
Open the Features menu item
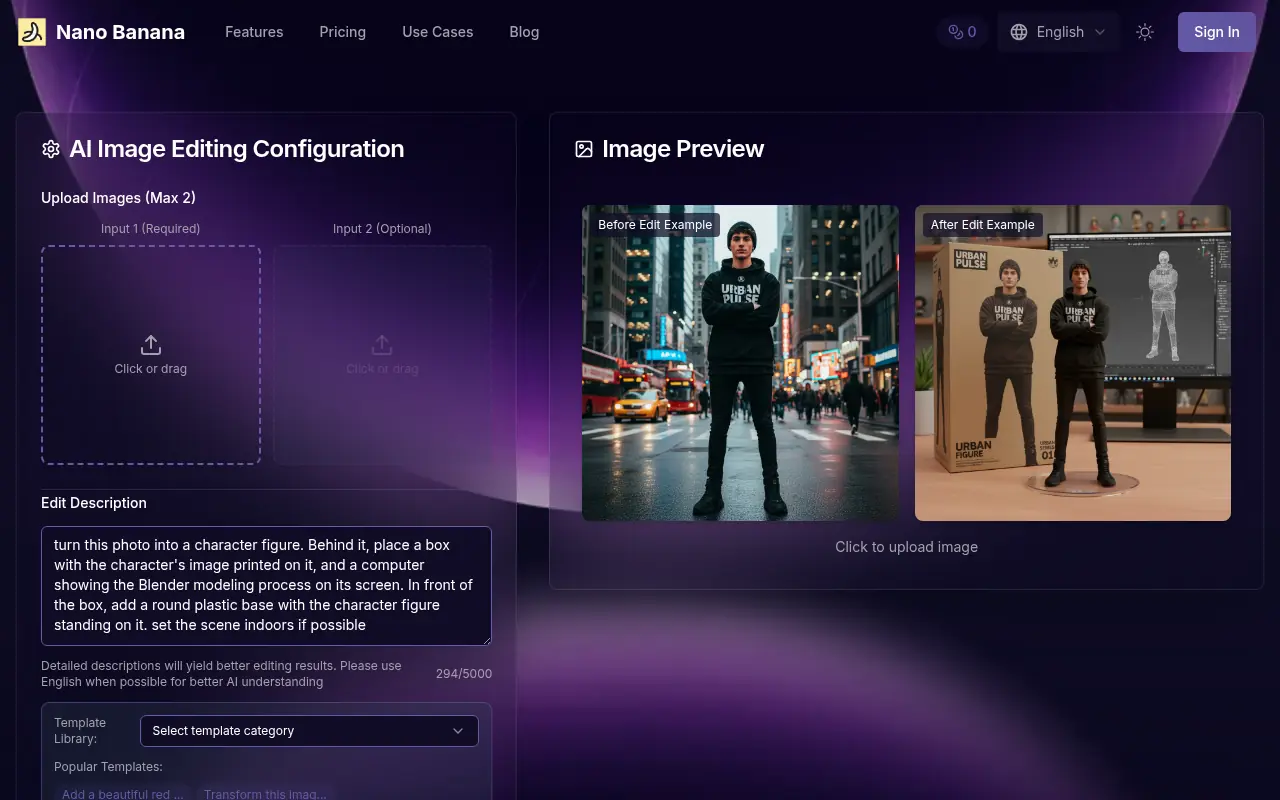pos(254,32)
